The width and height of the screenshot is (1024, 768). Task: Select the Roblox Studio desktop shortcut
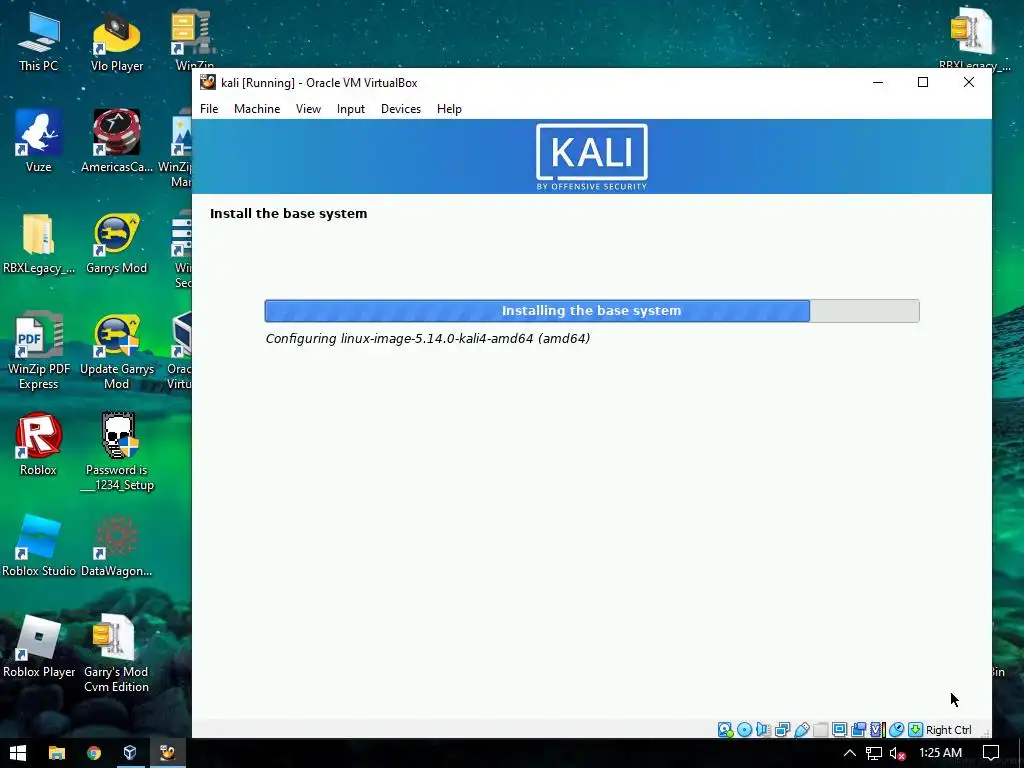tap(39, 546)
